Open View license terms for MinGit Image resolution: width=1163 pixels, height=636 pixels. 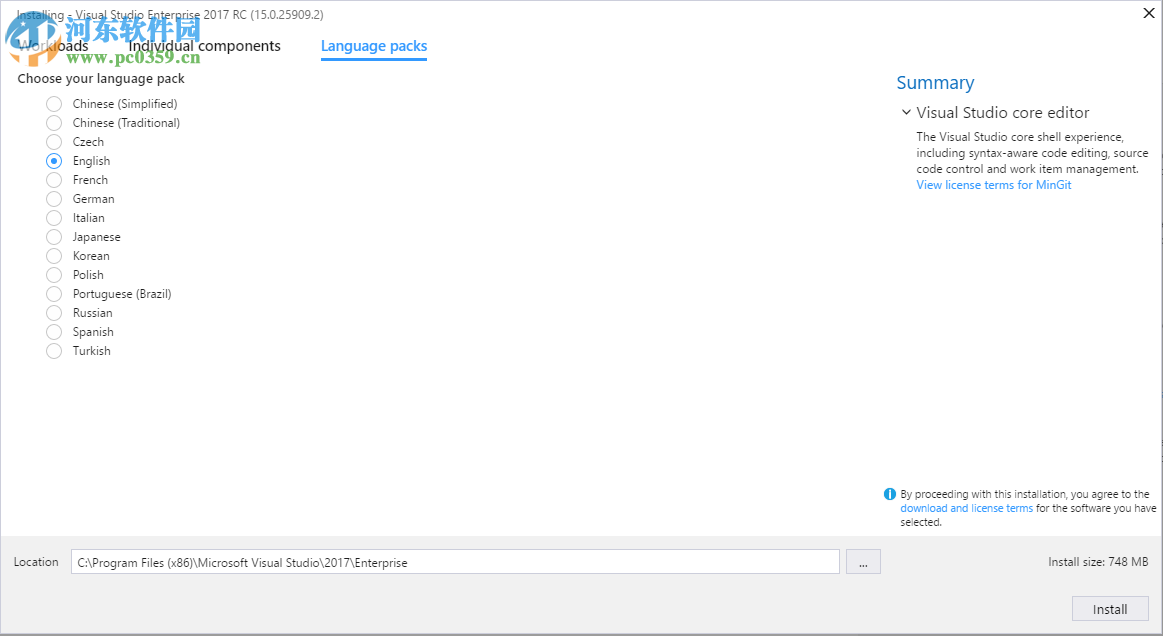[x=993, y=185]
